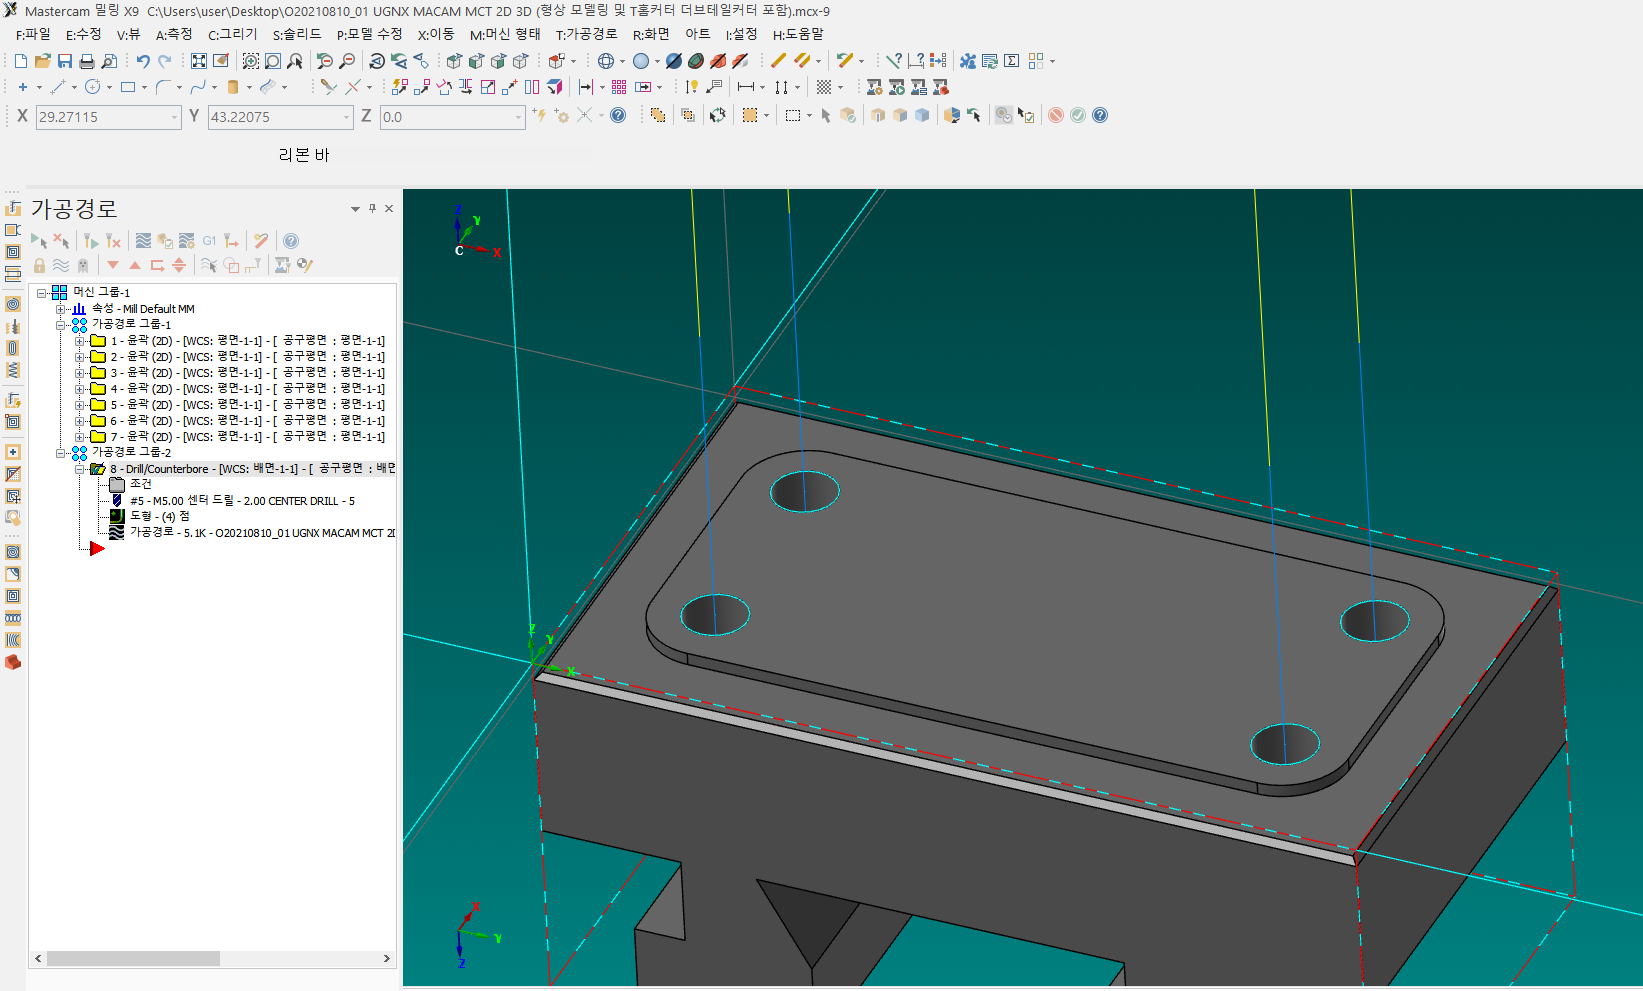
Task: Open the T:가공경로 menu
Action: [x=586, y=35]
